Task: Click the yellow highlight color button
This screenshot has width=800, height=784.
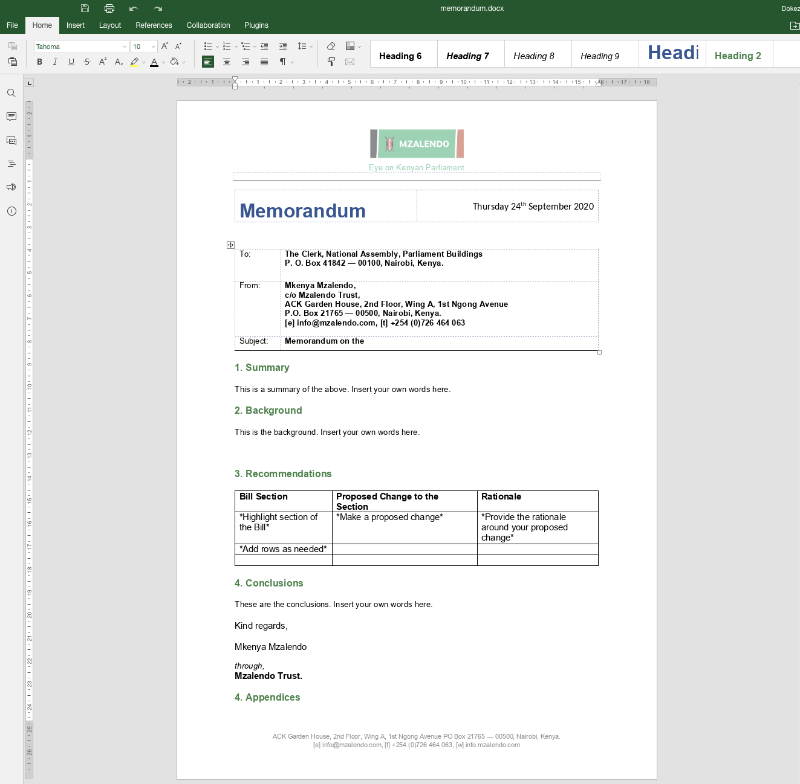Action: (134, 62)
